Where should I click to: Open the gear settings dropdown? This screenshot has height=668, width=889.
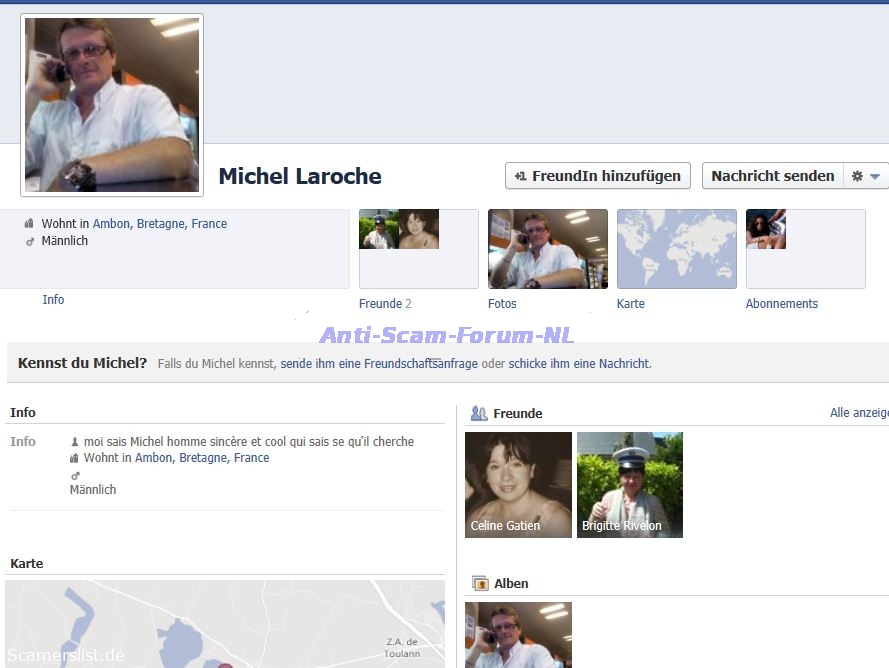pyautogui.click(x=865, y=176)
